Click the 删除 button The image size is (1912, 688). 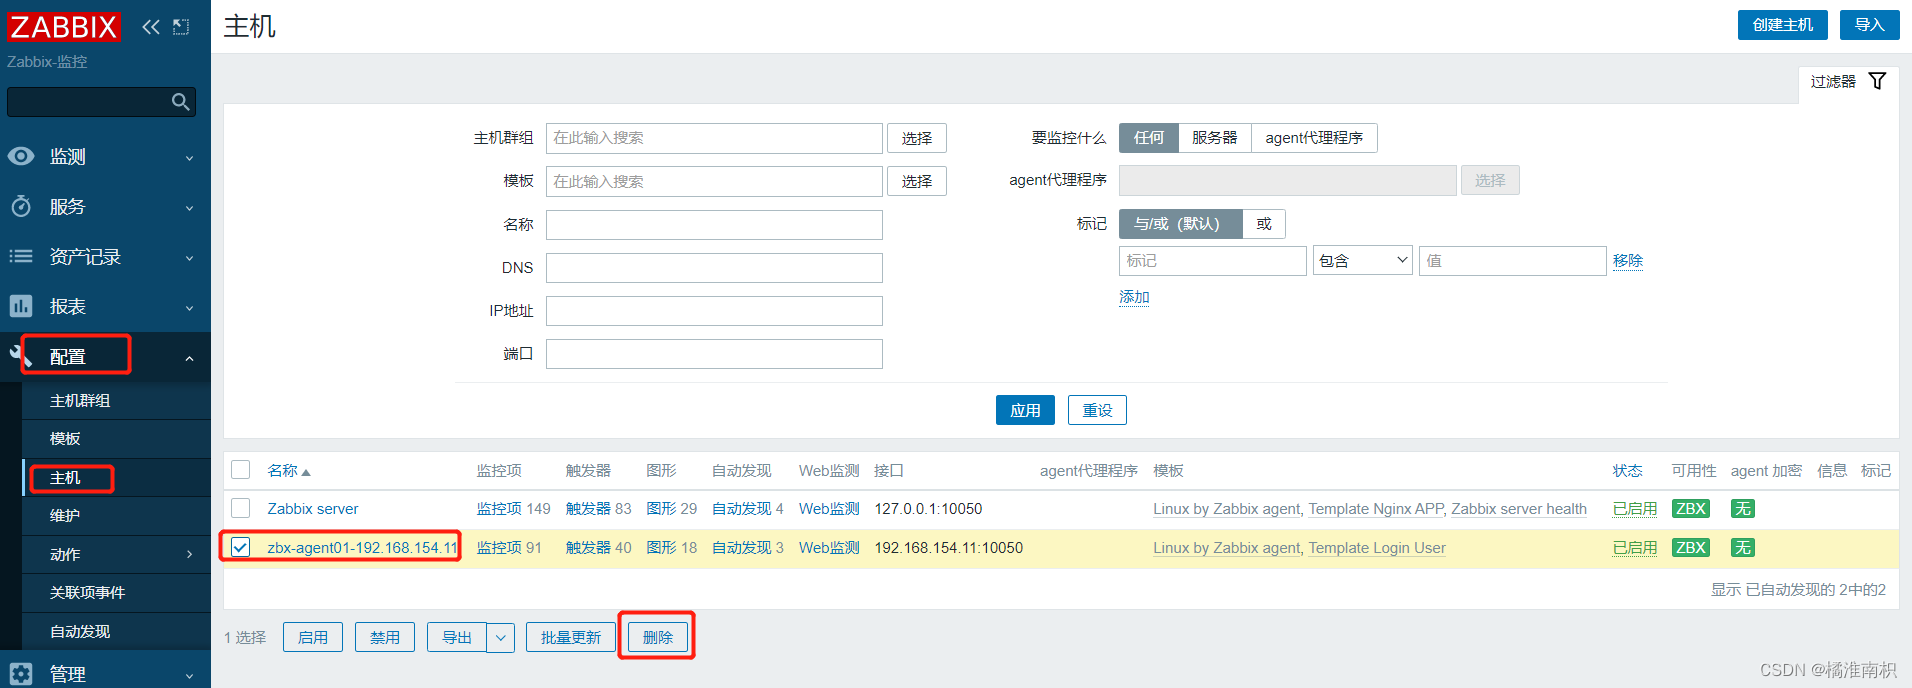coord(658,638)
